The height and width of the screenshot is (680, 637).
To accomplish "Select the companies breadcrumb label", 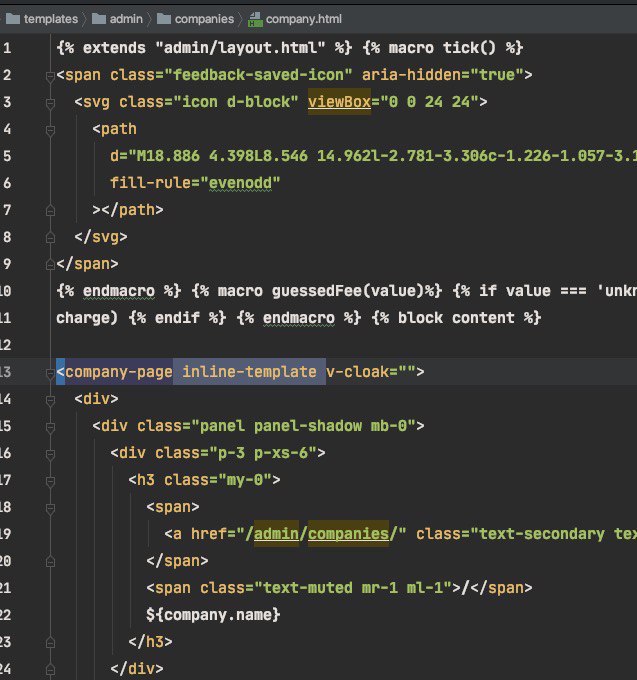I will point(204,19).
